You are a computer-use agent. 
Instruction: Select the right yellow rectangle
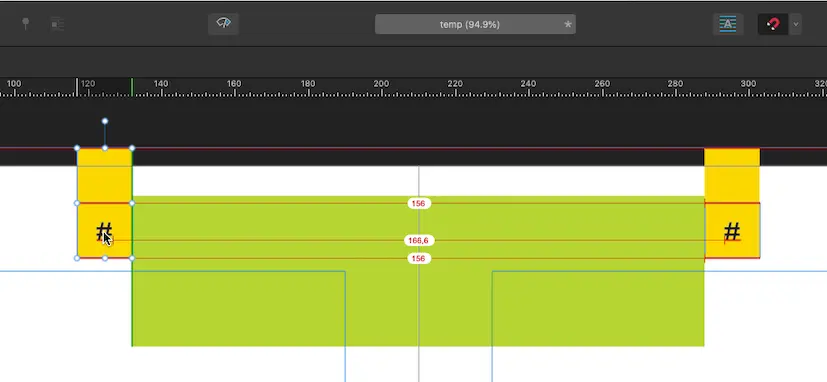(732, 203)
